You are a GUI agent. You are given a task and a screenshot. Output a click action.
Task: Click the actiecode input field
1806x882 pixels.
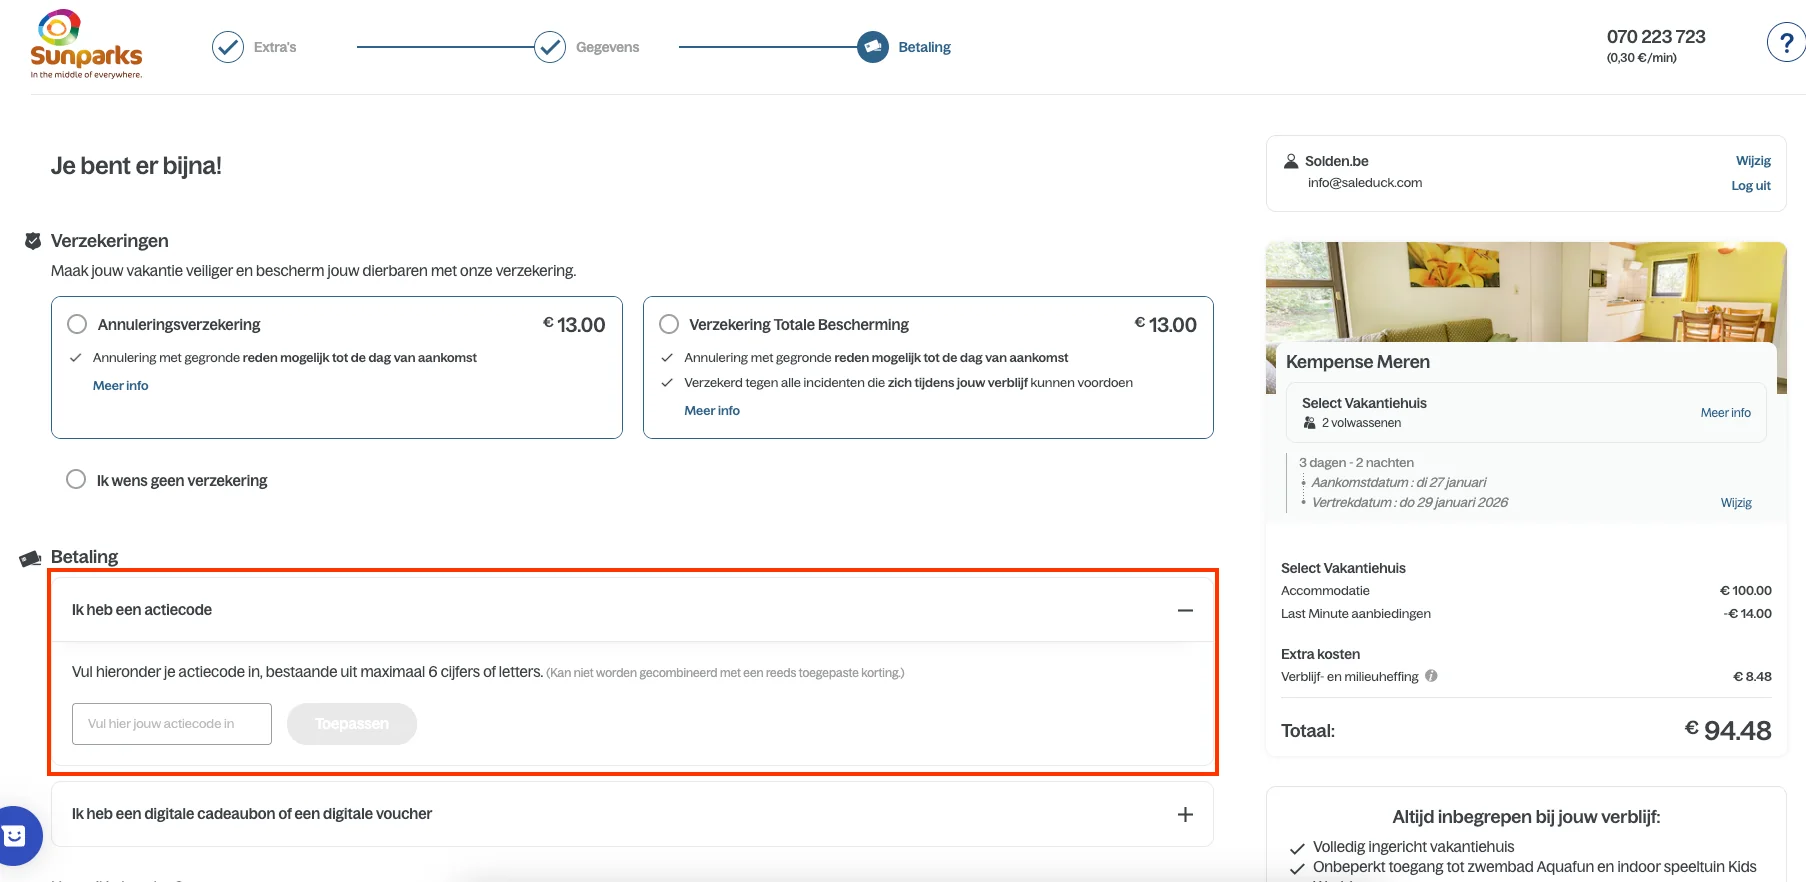click(x=172, y=724)
